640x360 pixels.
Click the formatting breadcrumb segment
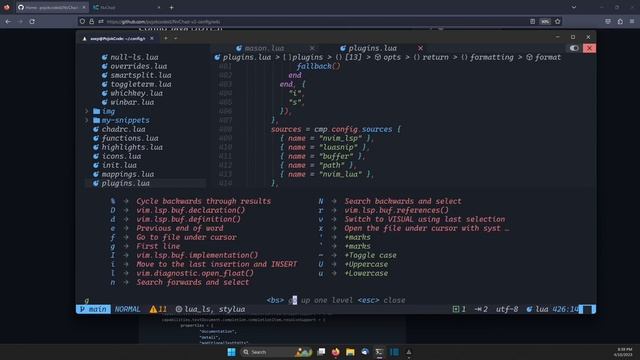coord(491,57)
